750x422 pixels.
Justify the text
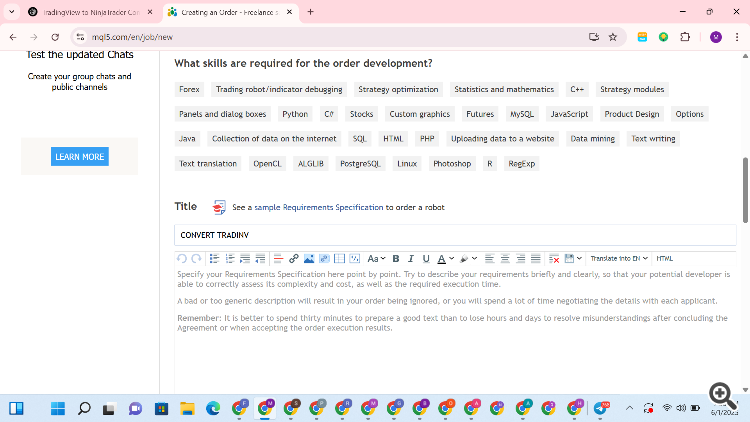(x=536, y=258)
